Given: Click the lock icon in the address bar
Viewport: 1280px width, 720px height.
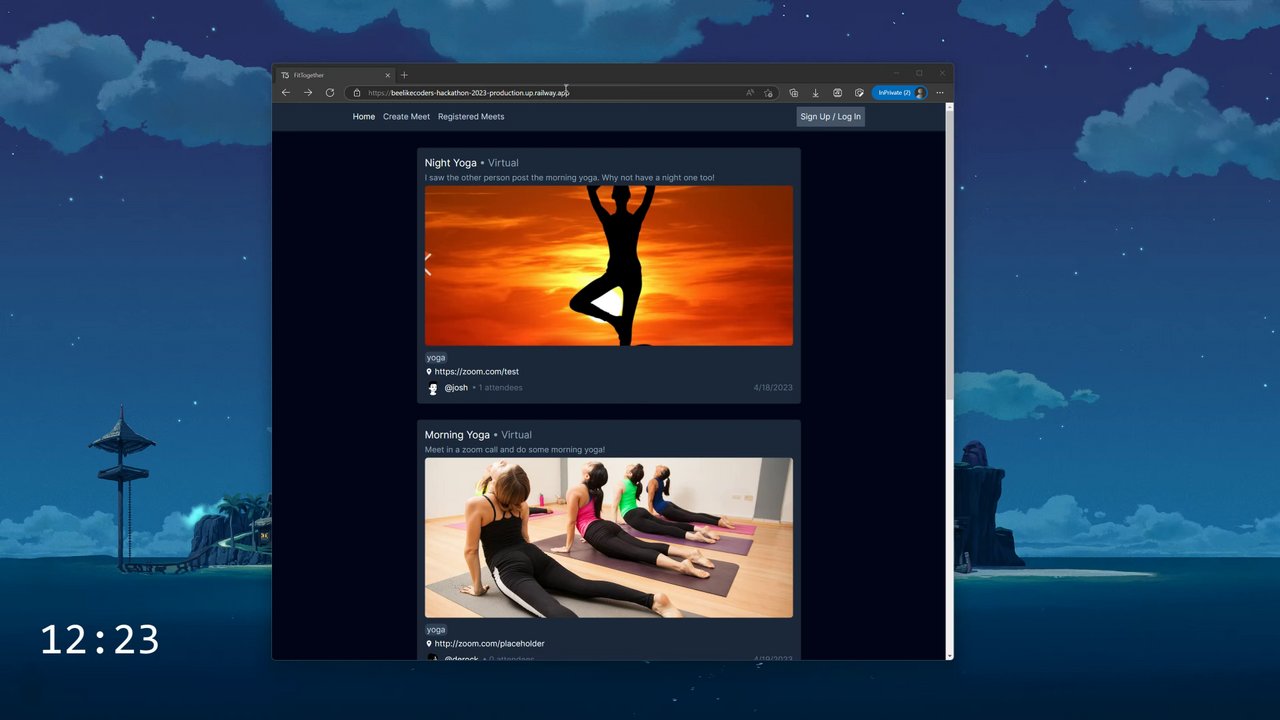Looking at the screenshot, I should 357,93.
